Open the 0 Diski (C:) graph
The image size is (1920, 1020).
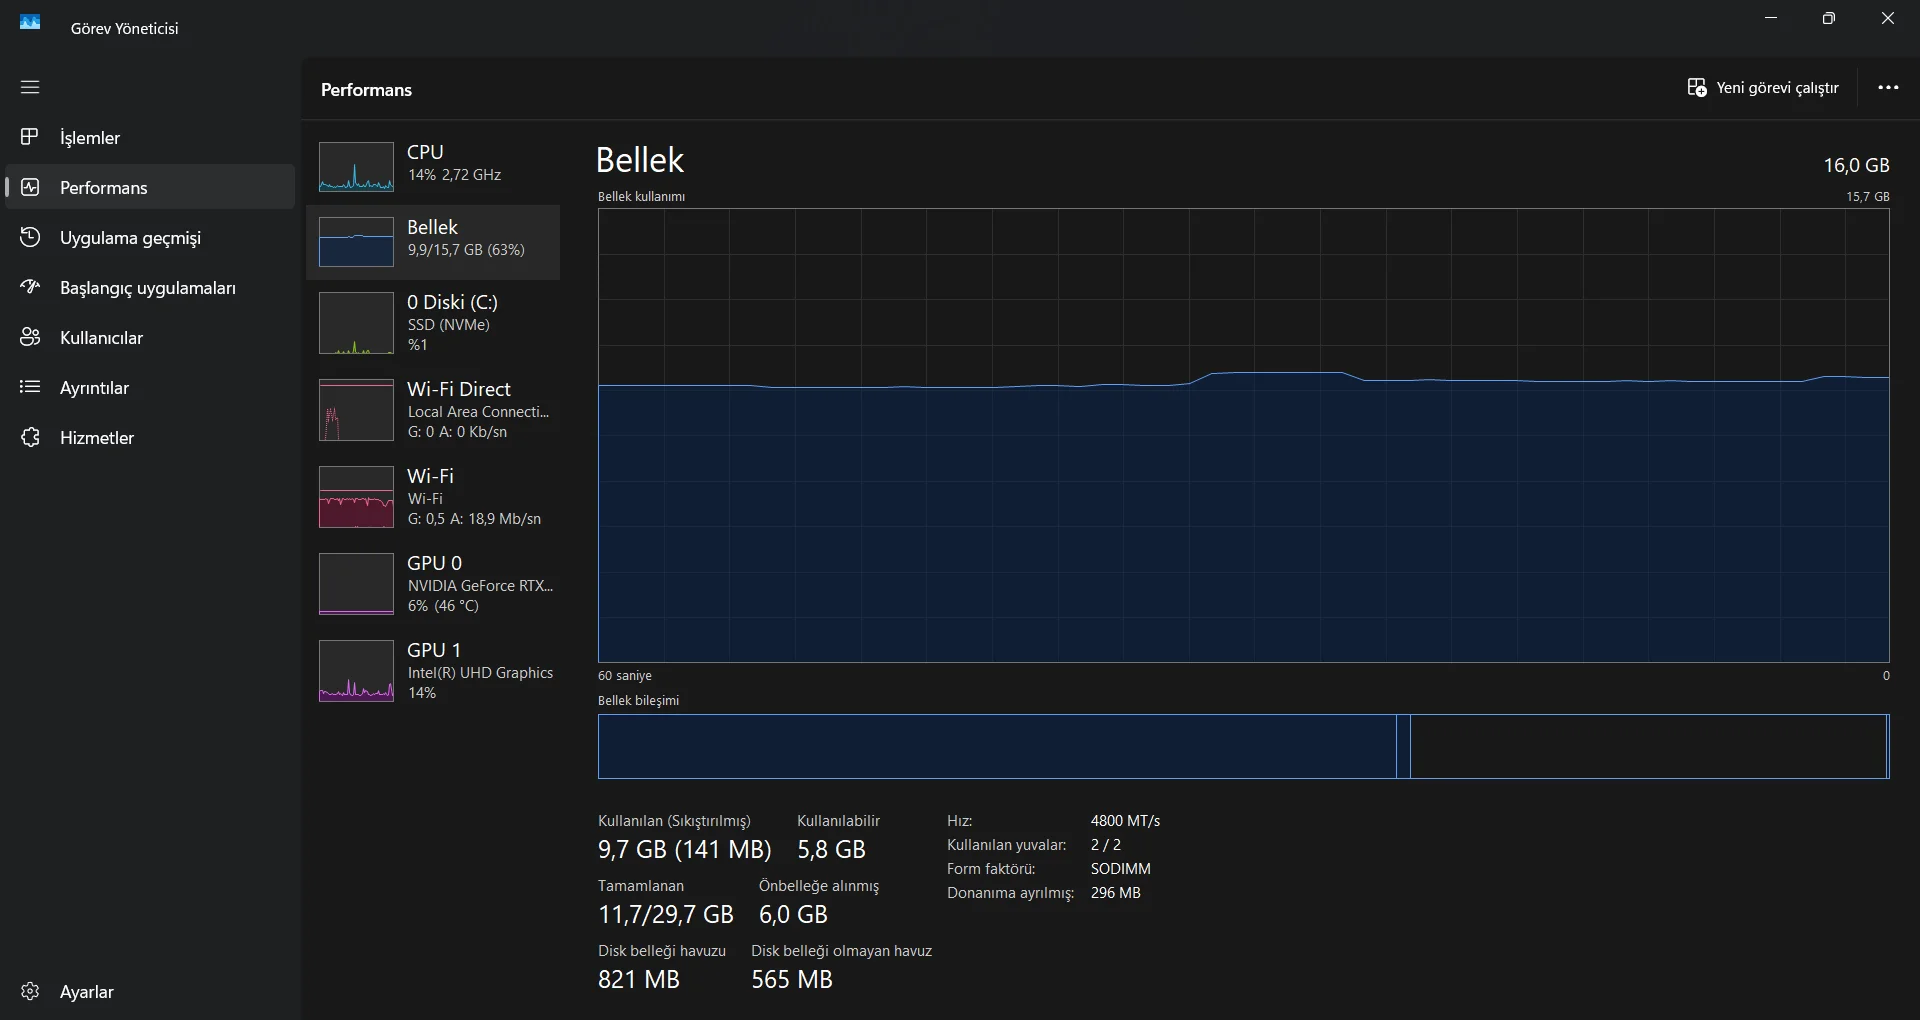coord(356,323)
